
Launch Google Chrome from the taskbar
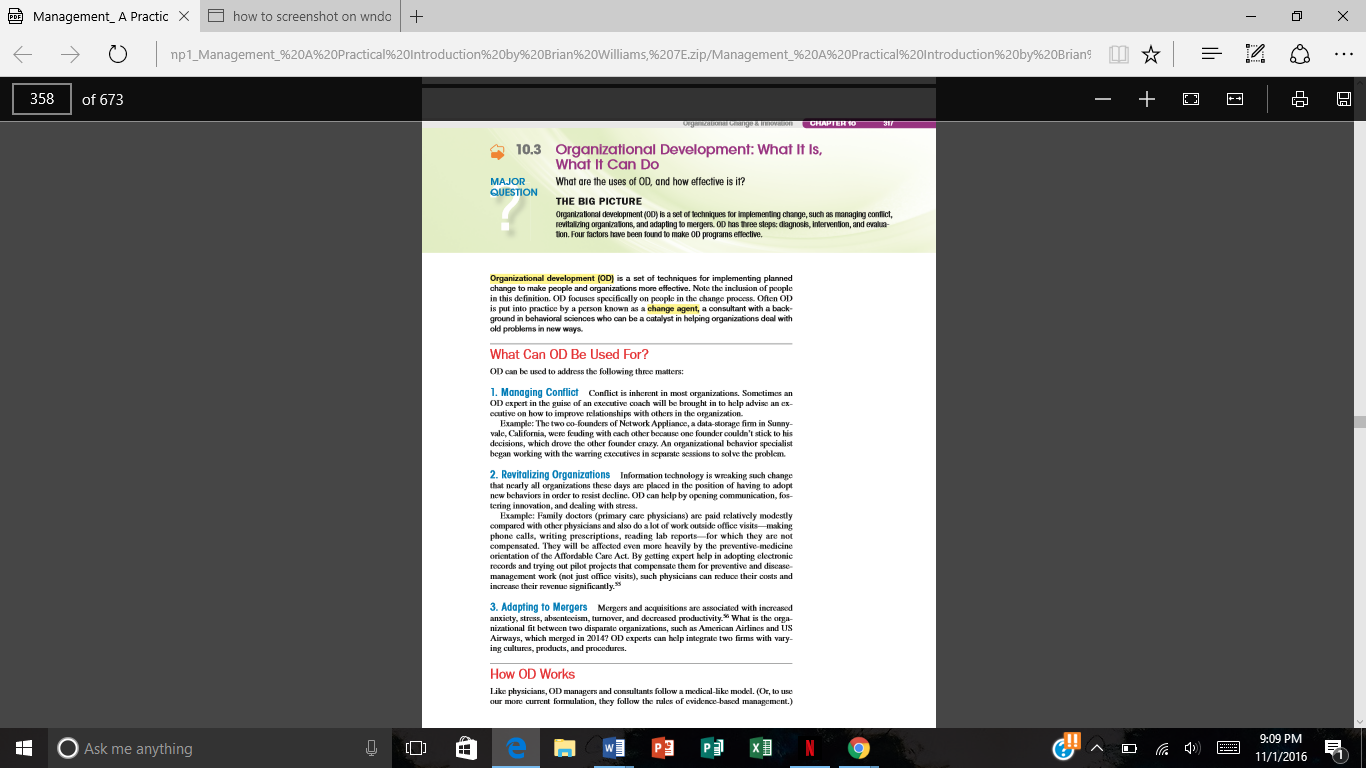pos(858,748)
